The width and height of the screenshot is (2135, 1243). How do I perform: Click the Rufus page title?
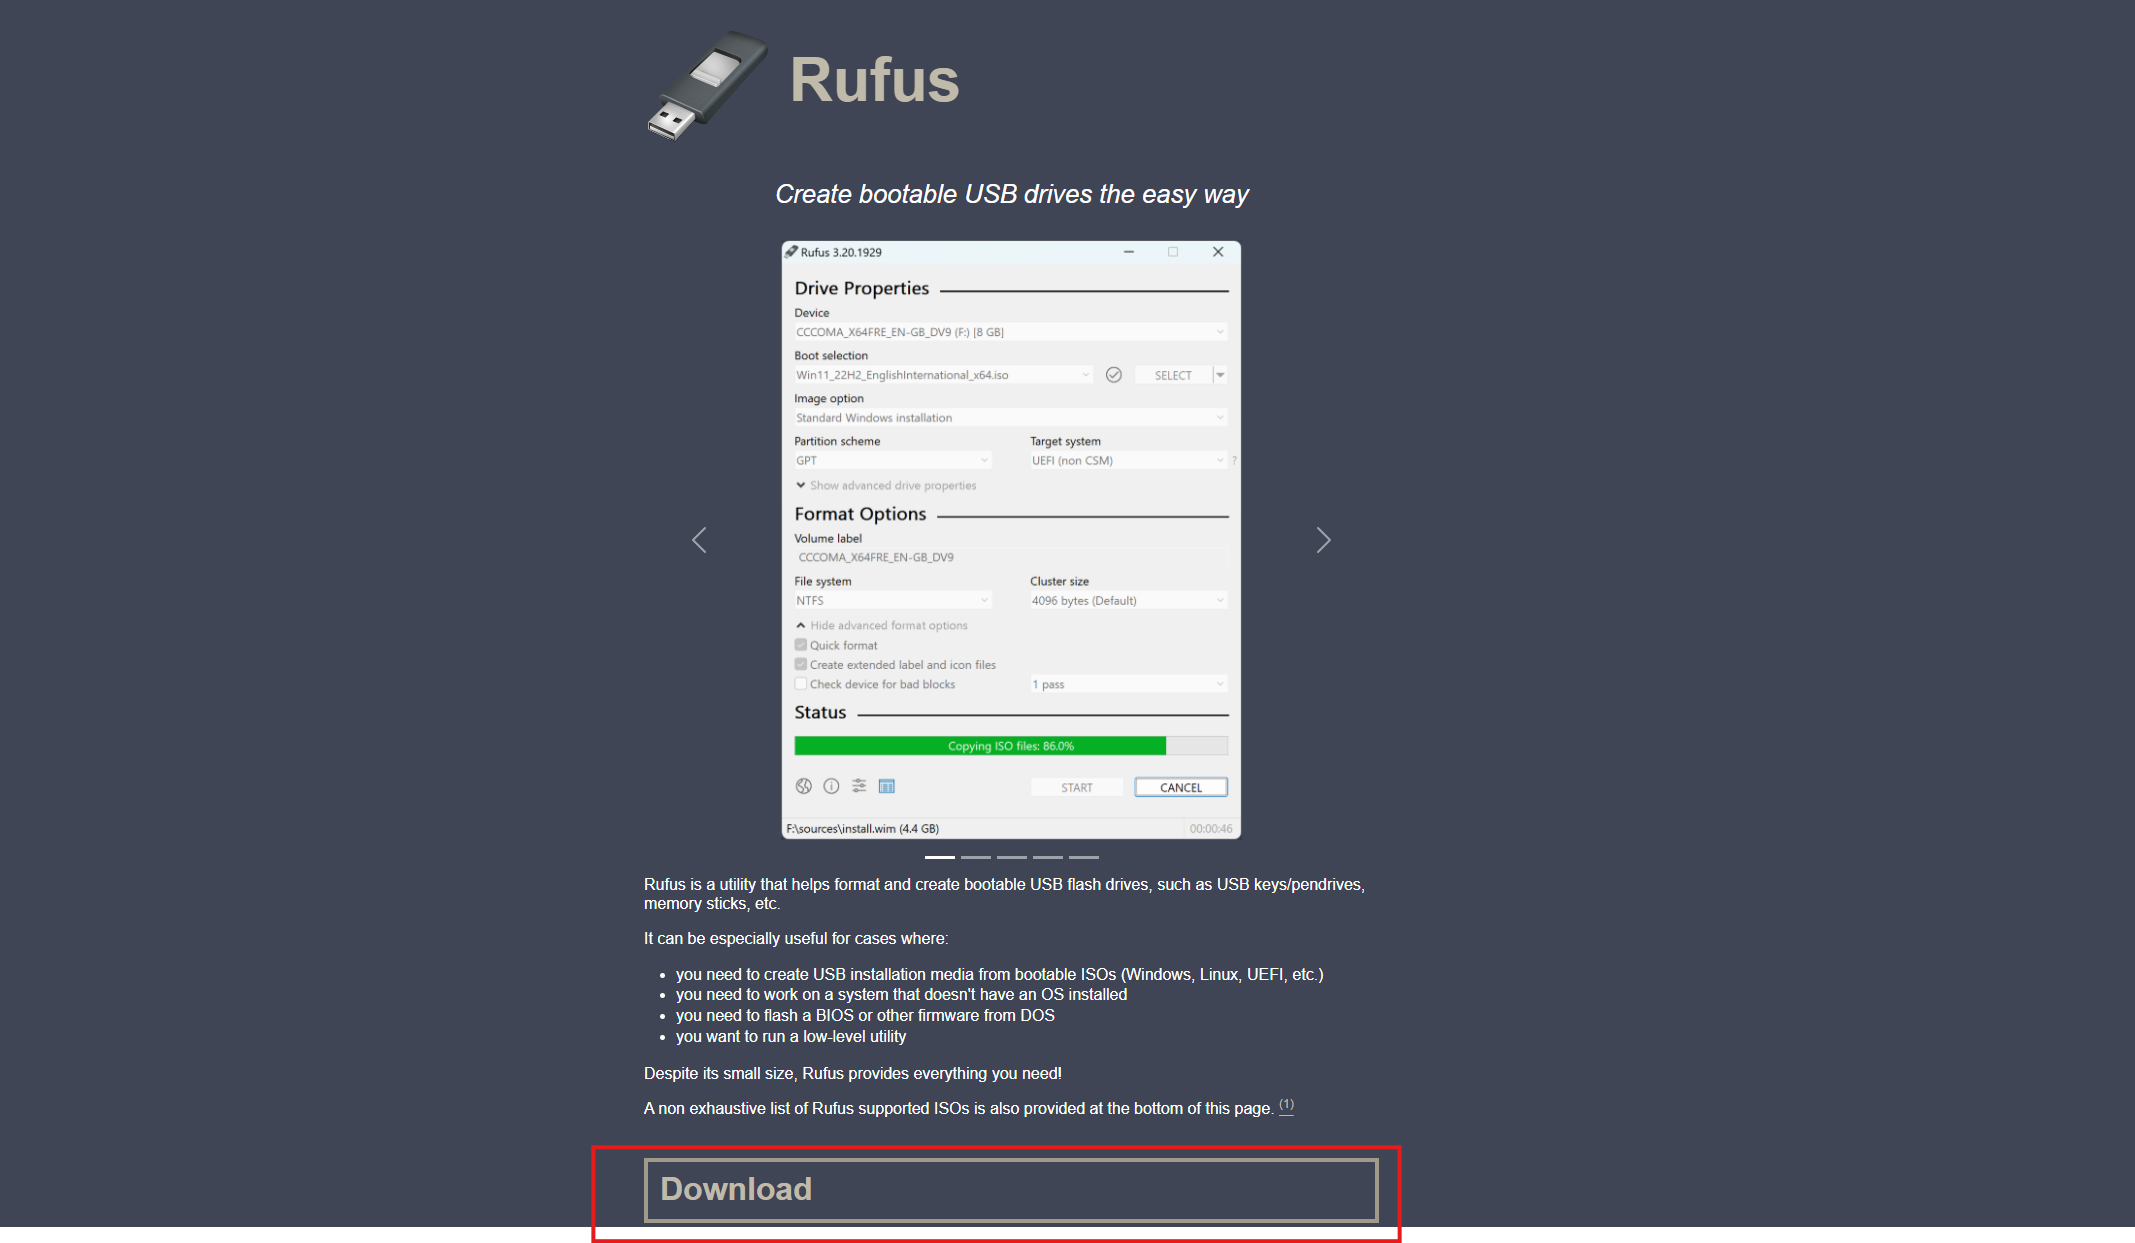875,80
